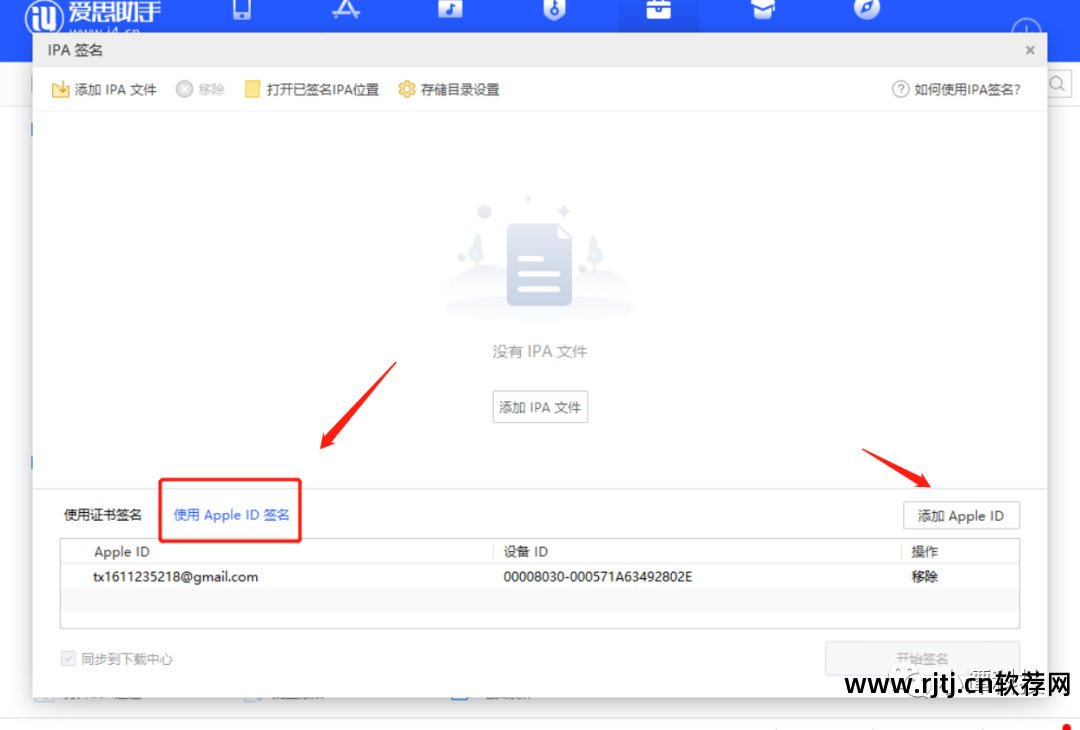Open the game controller section
Image resolution: width=1080 pixels, height=730 pixels.
tap(554, 10)
